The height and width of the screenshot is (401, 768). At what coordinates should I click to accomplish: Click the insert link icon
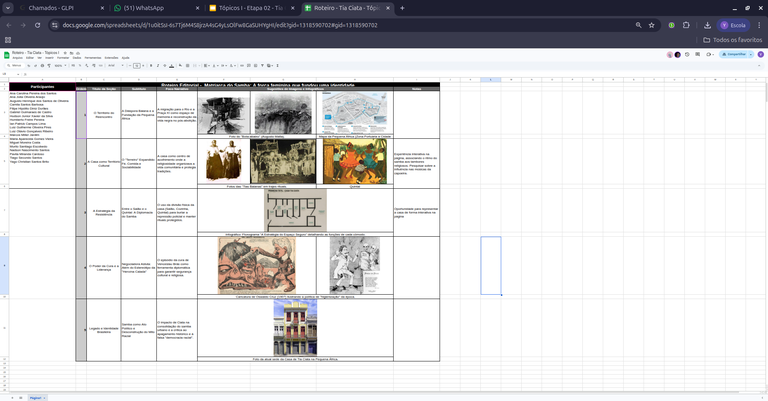click(x=242, y=66)
